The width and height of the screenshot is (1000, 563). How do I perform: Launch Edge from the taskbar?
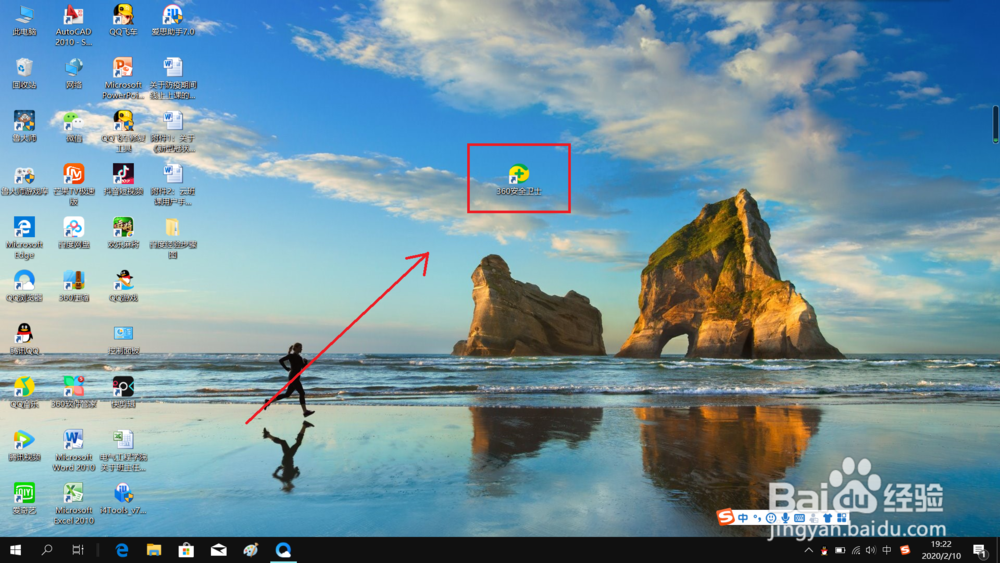click(122, 550)
